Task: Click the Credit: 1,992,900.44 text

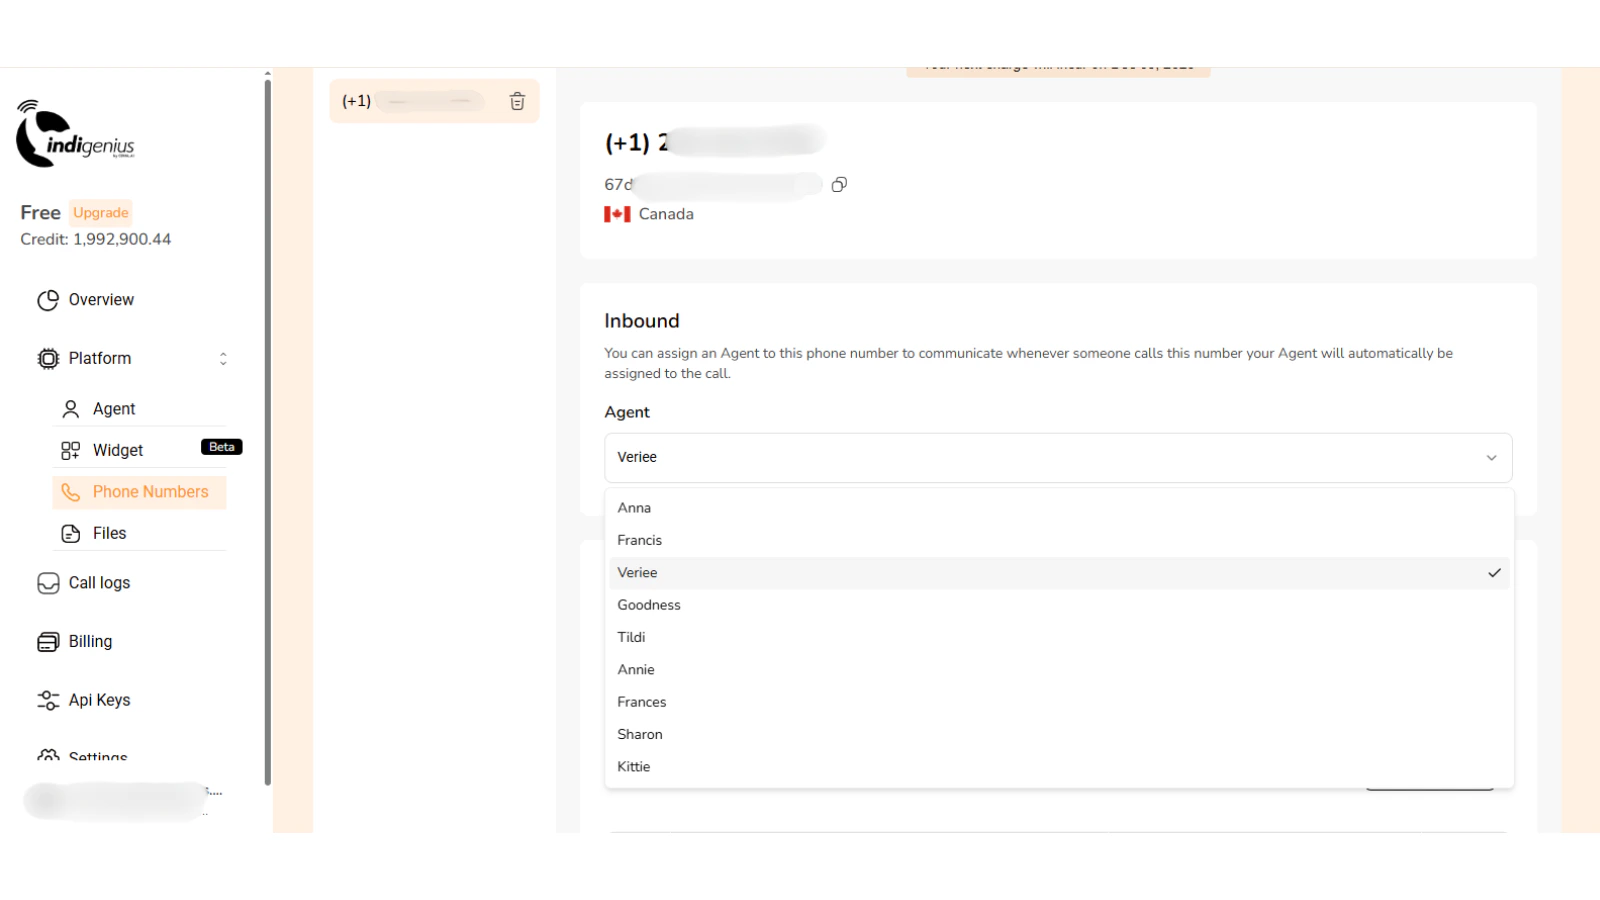Action: click(x=96, y=239)
